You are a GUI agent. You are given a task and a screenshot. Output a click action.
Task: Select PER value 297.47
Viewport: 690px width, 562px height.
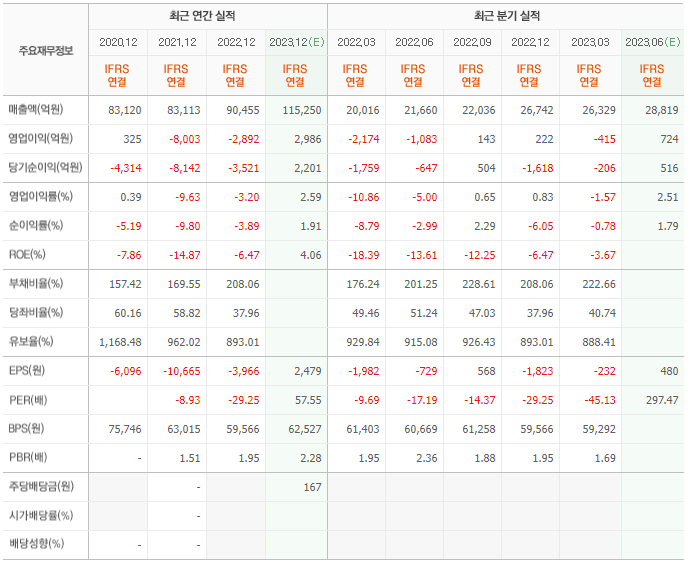point(662,400)
